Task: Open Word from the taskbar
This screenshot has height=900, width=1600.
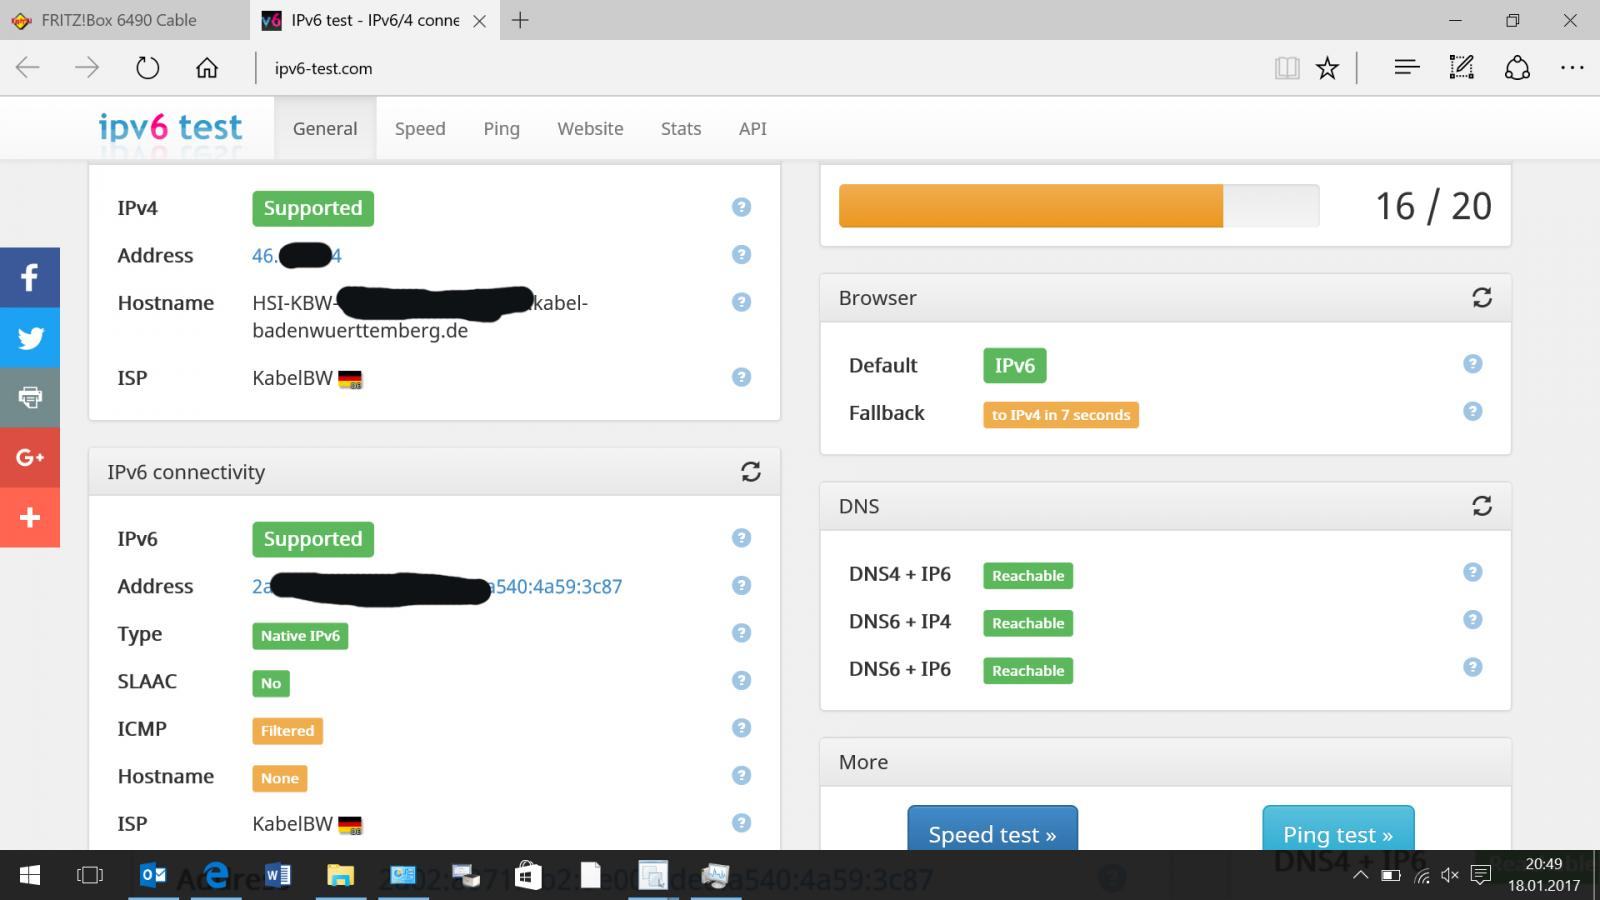Action: [277, 875]
